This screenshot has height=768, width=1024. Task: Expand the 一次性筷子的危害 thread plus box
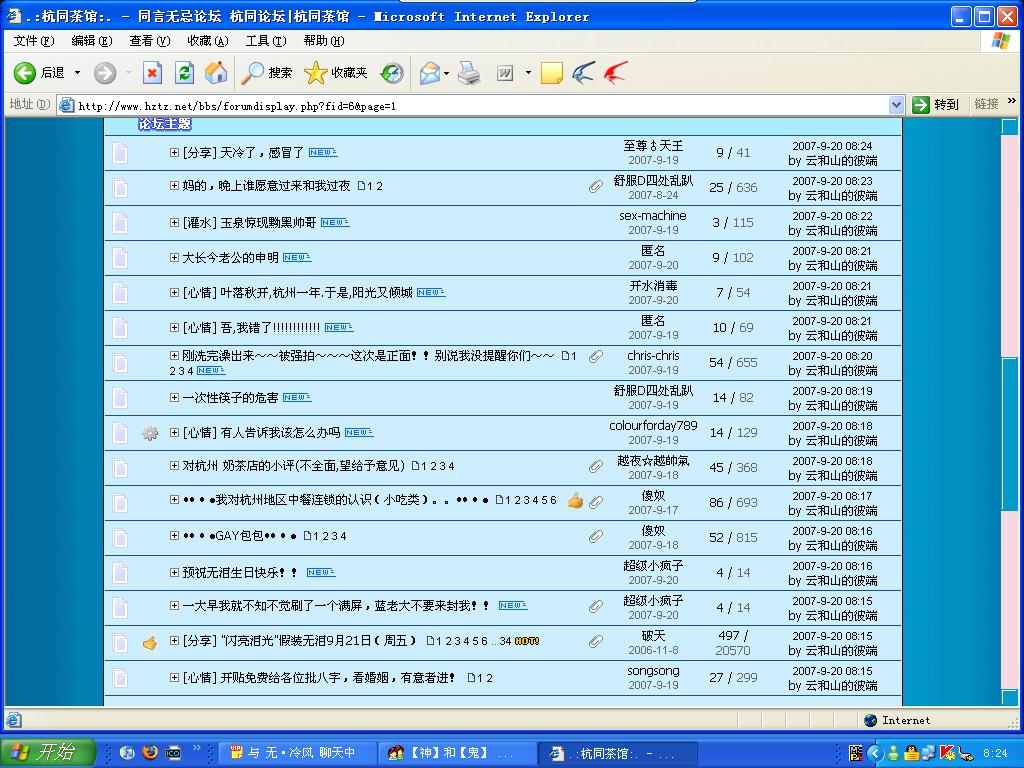tap(174, 397)
